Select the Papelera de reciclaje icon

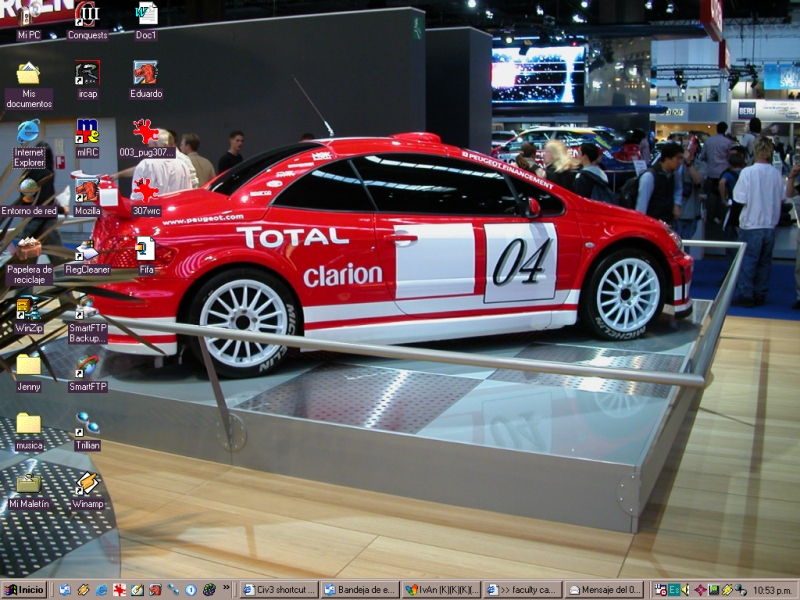pos(28,250)
